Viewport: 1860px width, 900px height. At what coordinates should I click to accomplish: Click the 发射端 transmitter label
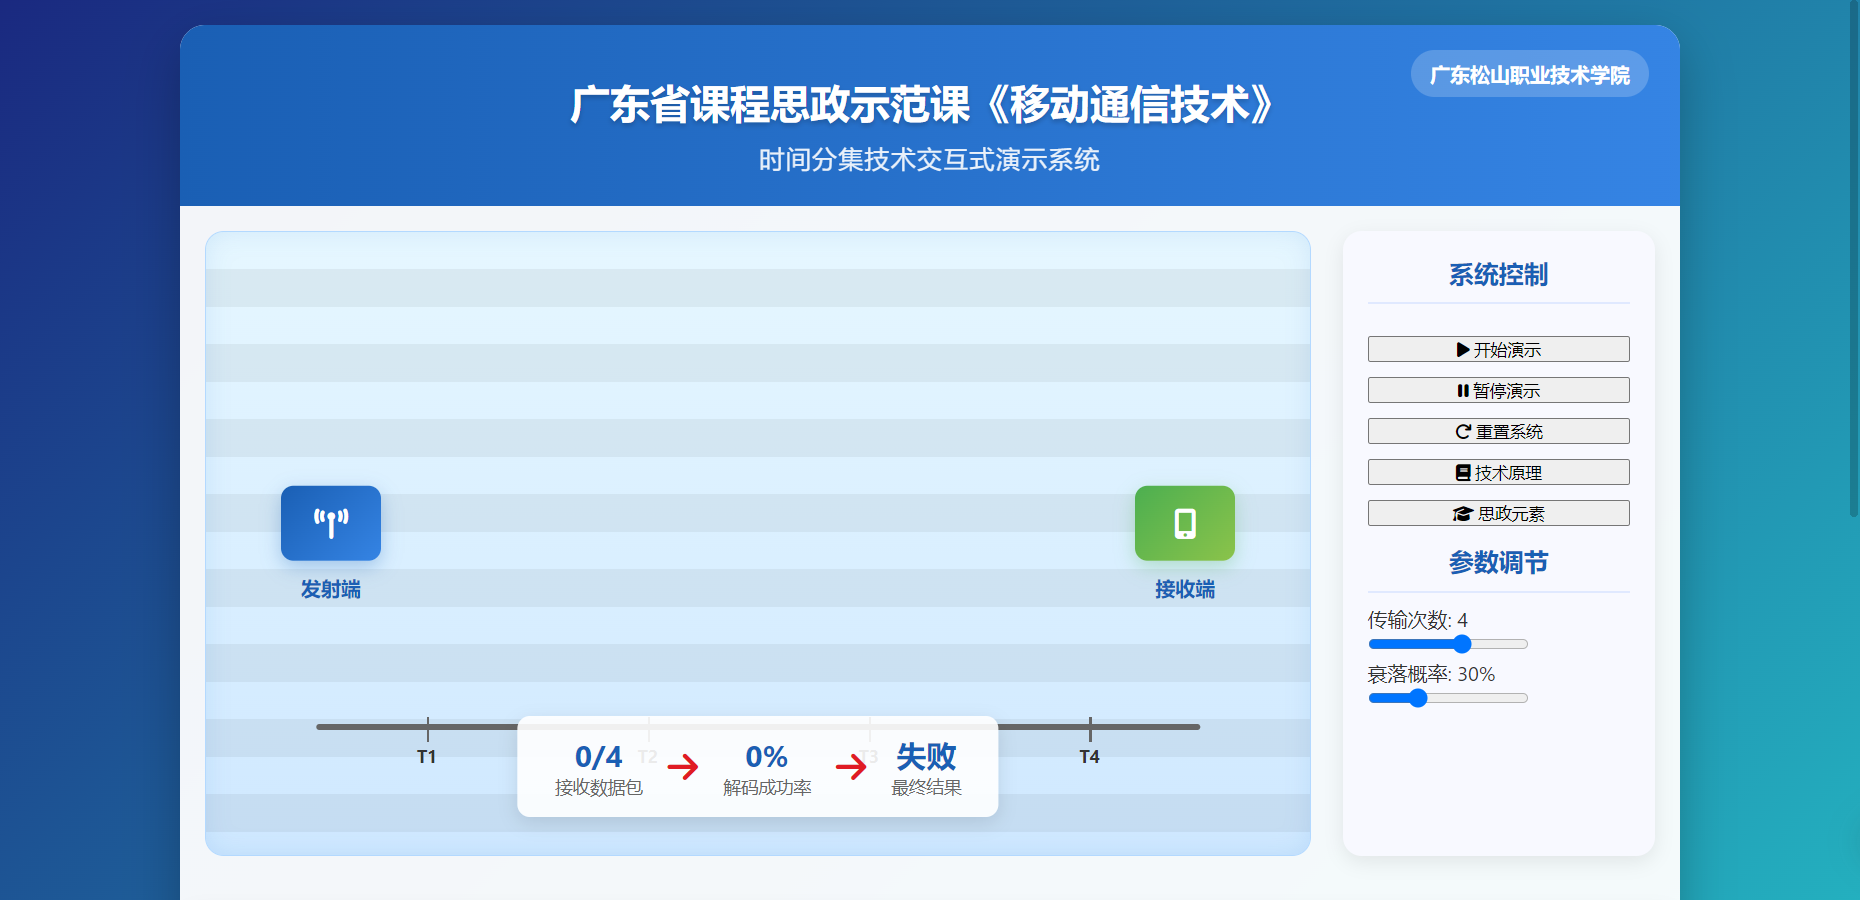coord(330,589)
